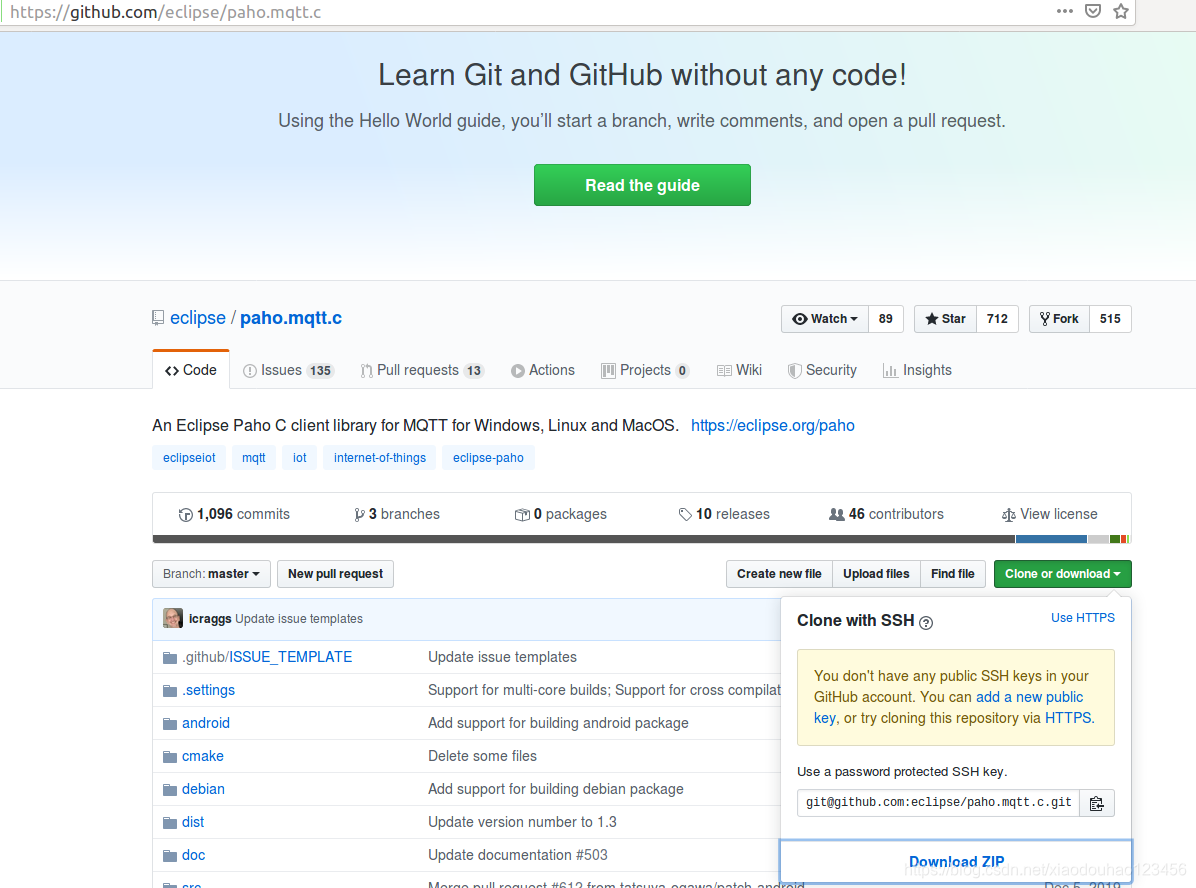Open the eclipse owner link
The height and width of the screenshot is (888, 1196).
[198, 317]
